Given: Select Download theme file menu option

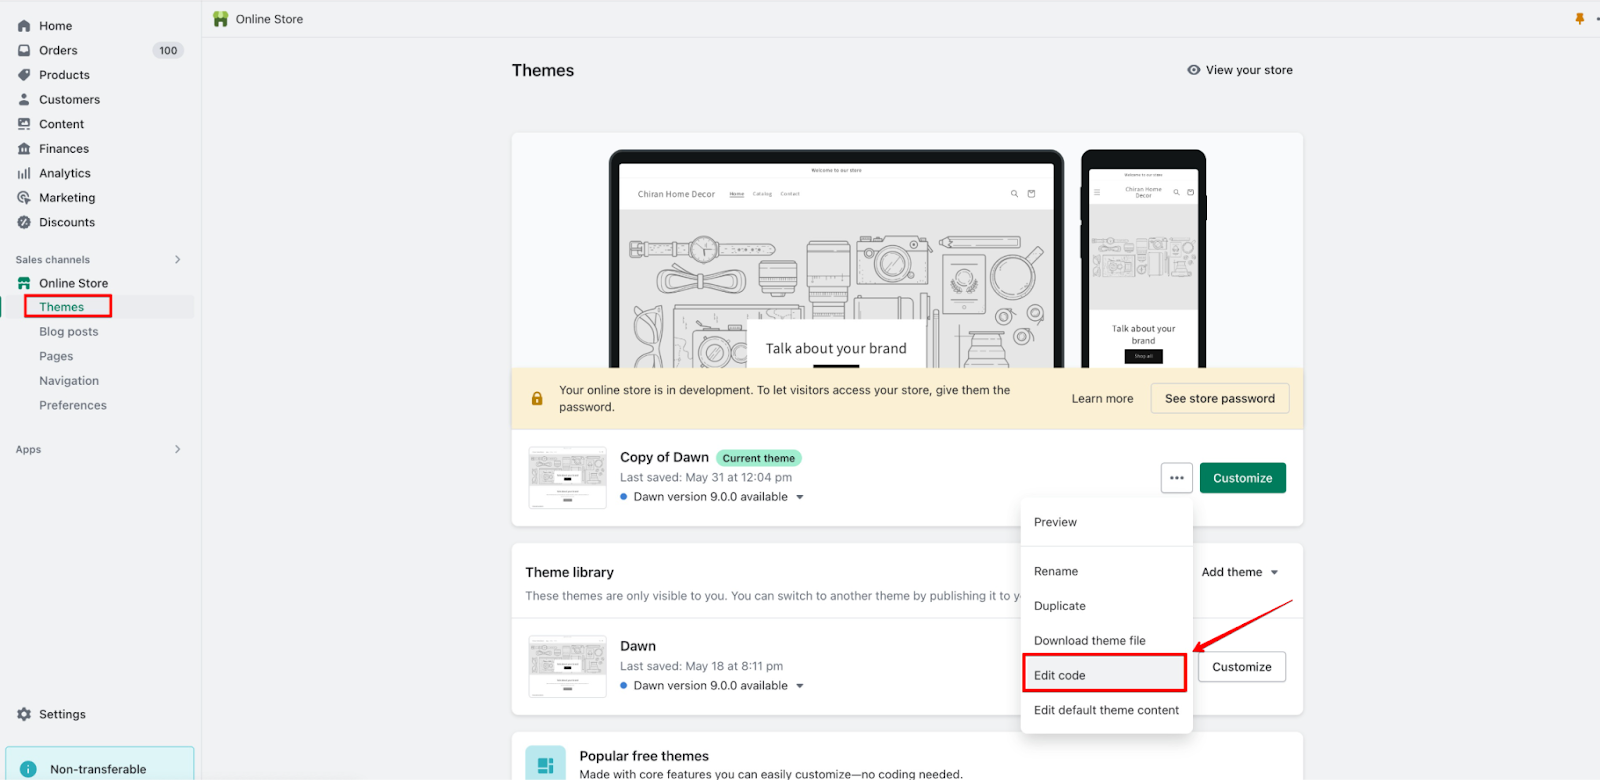Looking at the screenshot, I should tap(1089, 641).
